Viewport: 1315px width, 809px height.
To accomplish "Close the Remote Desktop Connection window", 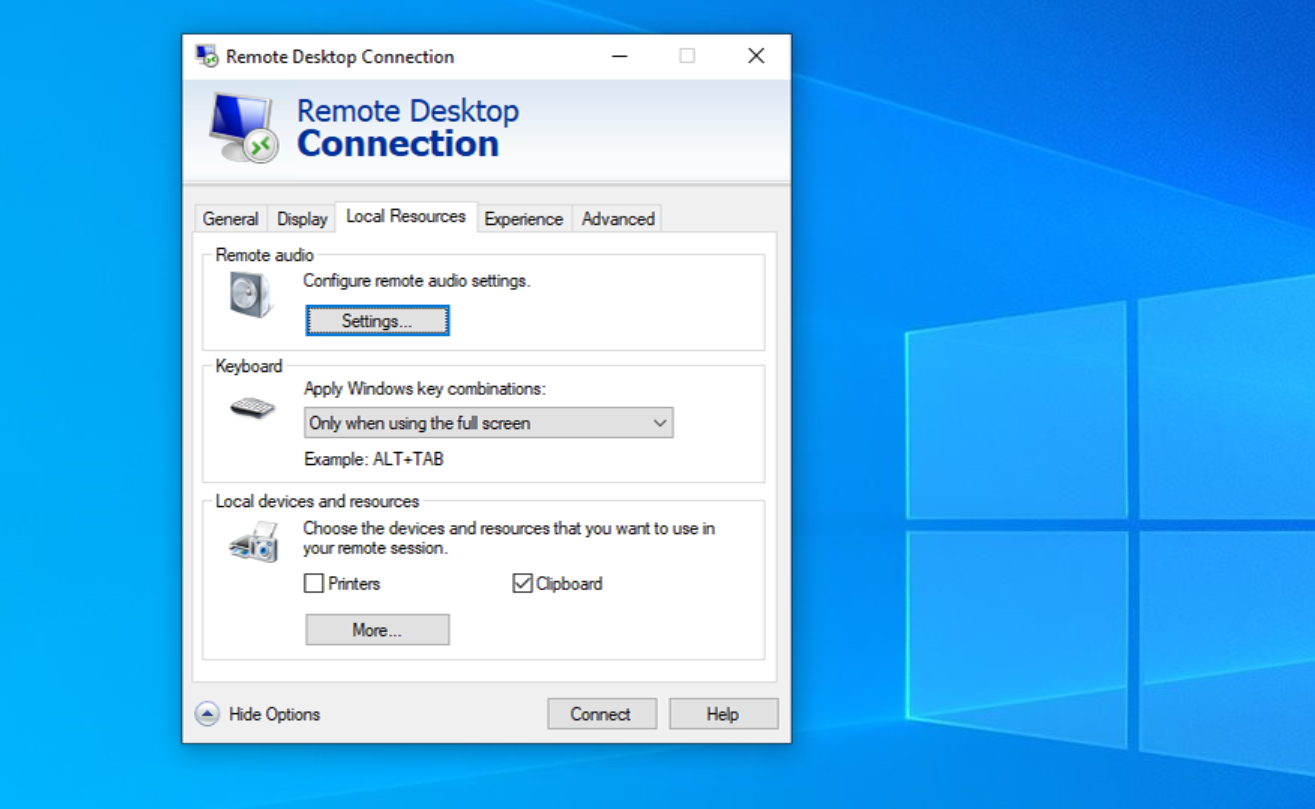I will [x=756, y=56].
